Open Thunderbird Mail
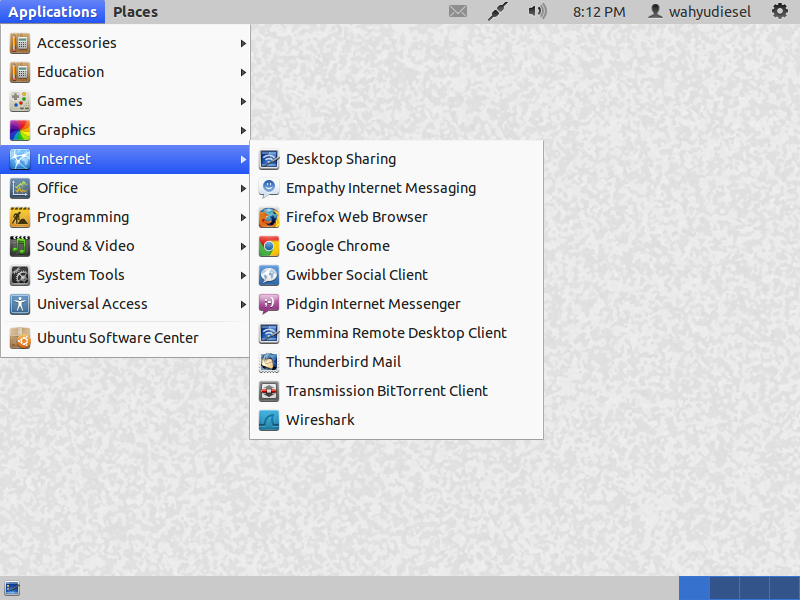Viewport: 800px width, 600px height. click(x=396, y=362)
